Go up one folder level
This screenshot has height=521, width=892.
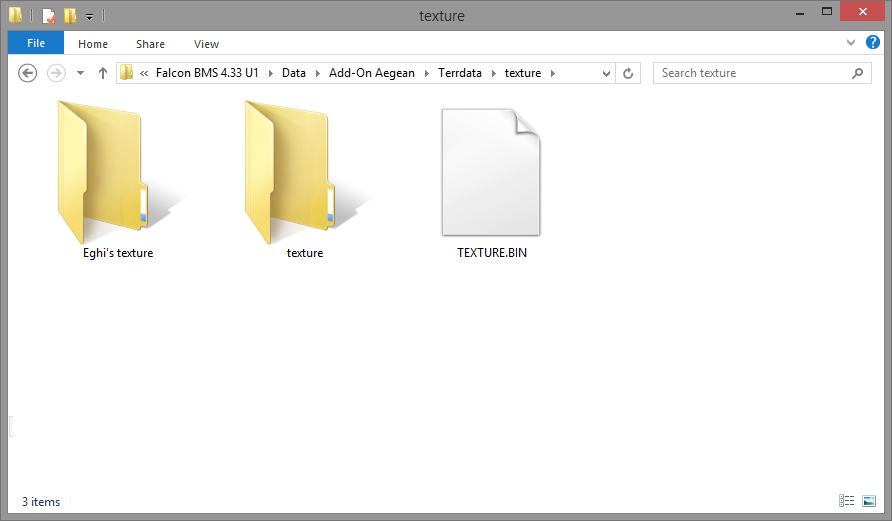(102, 73)
